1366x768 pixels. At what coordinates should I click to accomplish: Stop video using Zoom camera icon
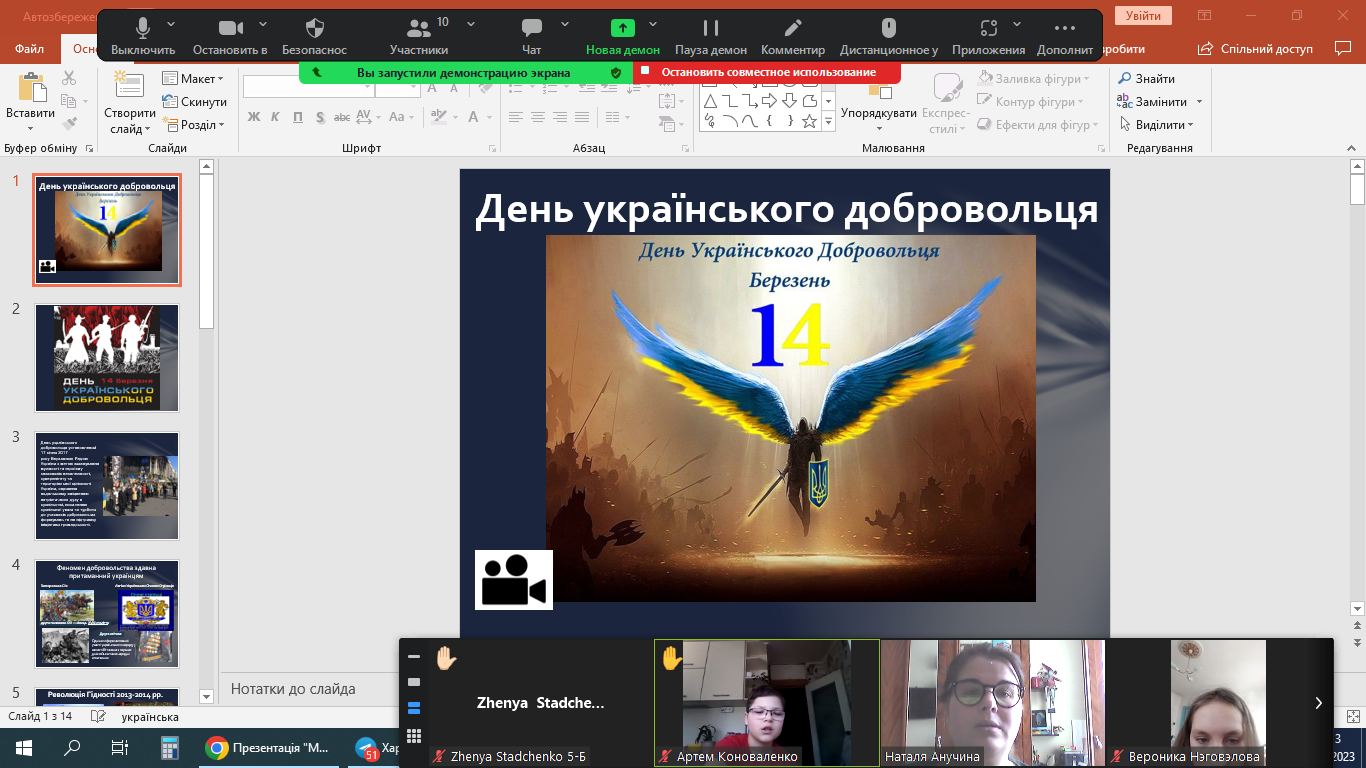coord(231,29)
